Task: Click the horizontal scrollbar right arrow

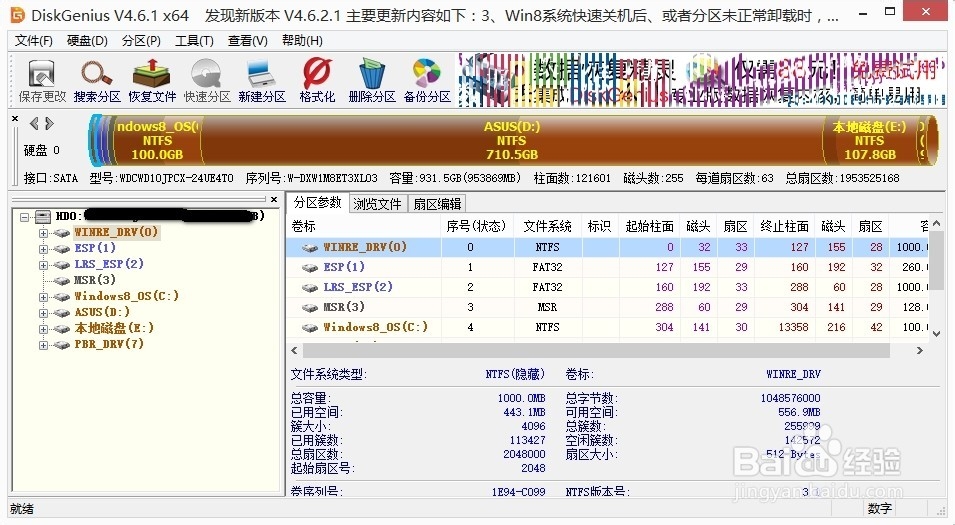Action: (x=920, y=351)
